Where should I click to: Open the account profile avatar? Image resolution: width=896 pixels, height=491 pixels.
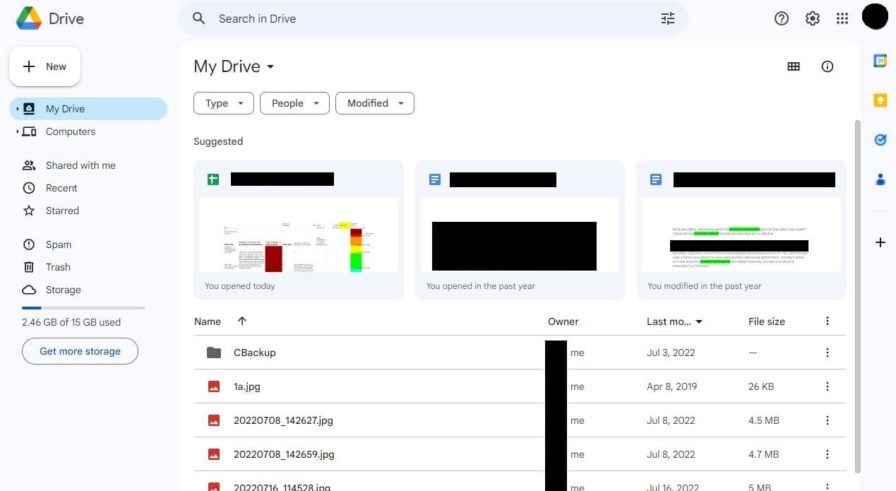tap(875, 17)
